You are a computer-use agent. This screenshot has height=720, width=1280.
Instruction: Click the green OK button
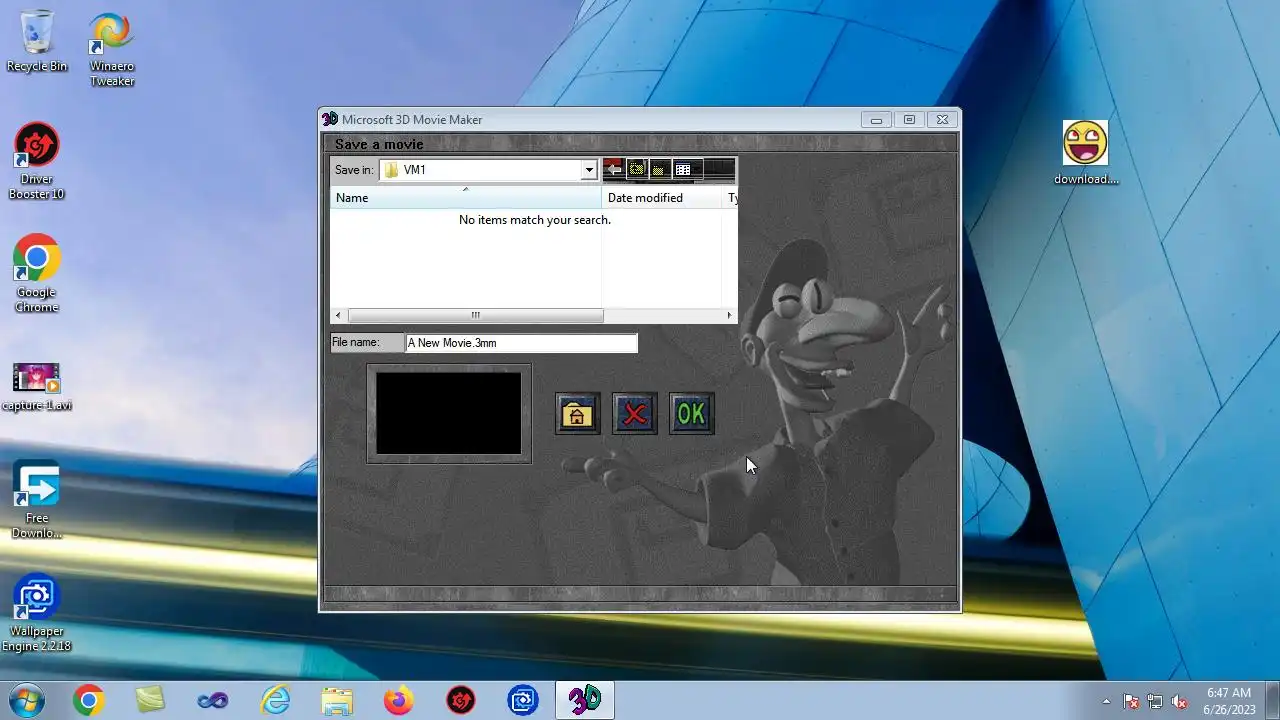691,413
